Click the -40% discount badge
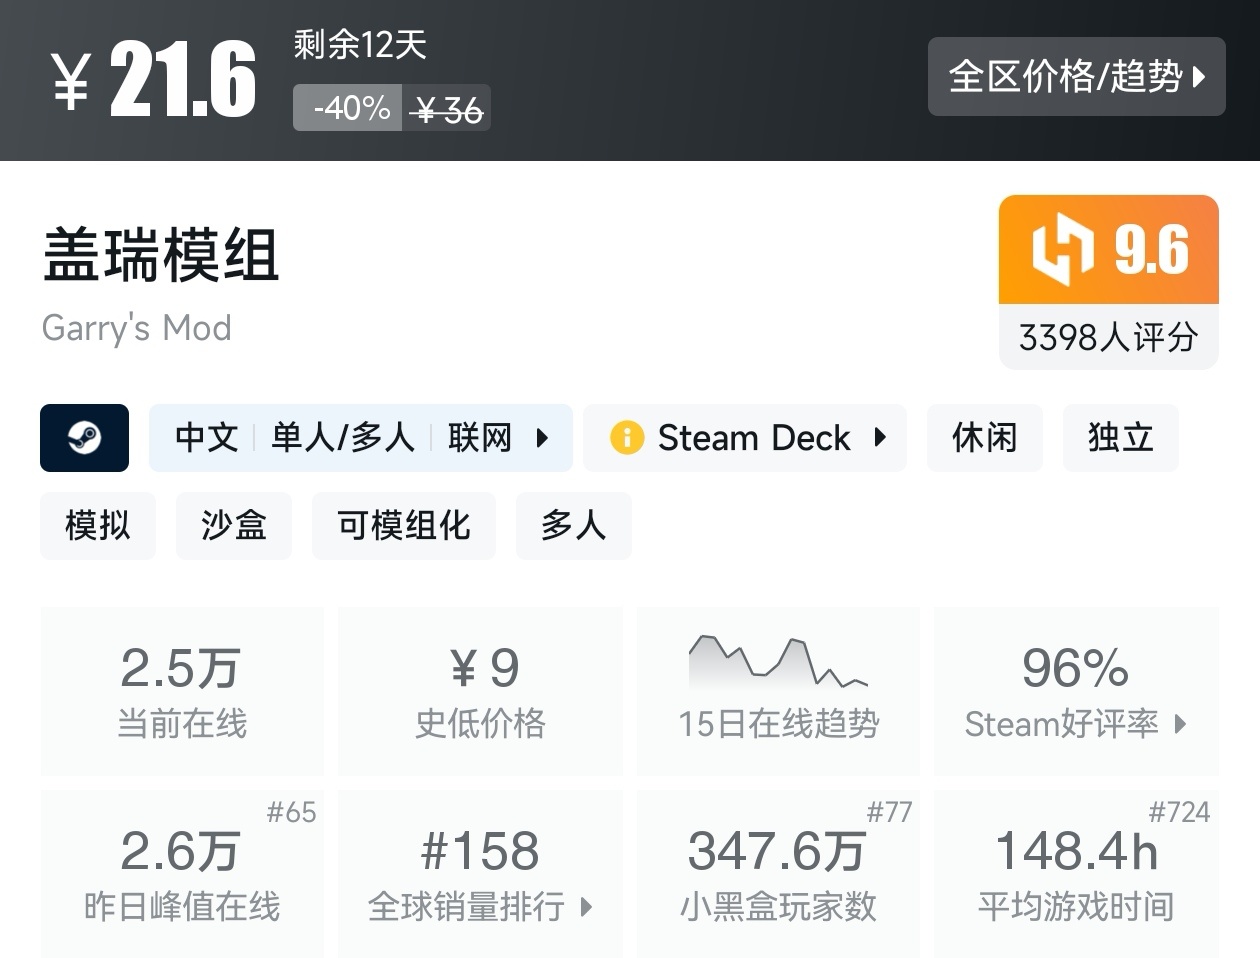This screenshot has width=1260, height=958. [x=347, y=108]
